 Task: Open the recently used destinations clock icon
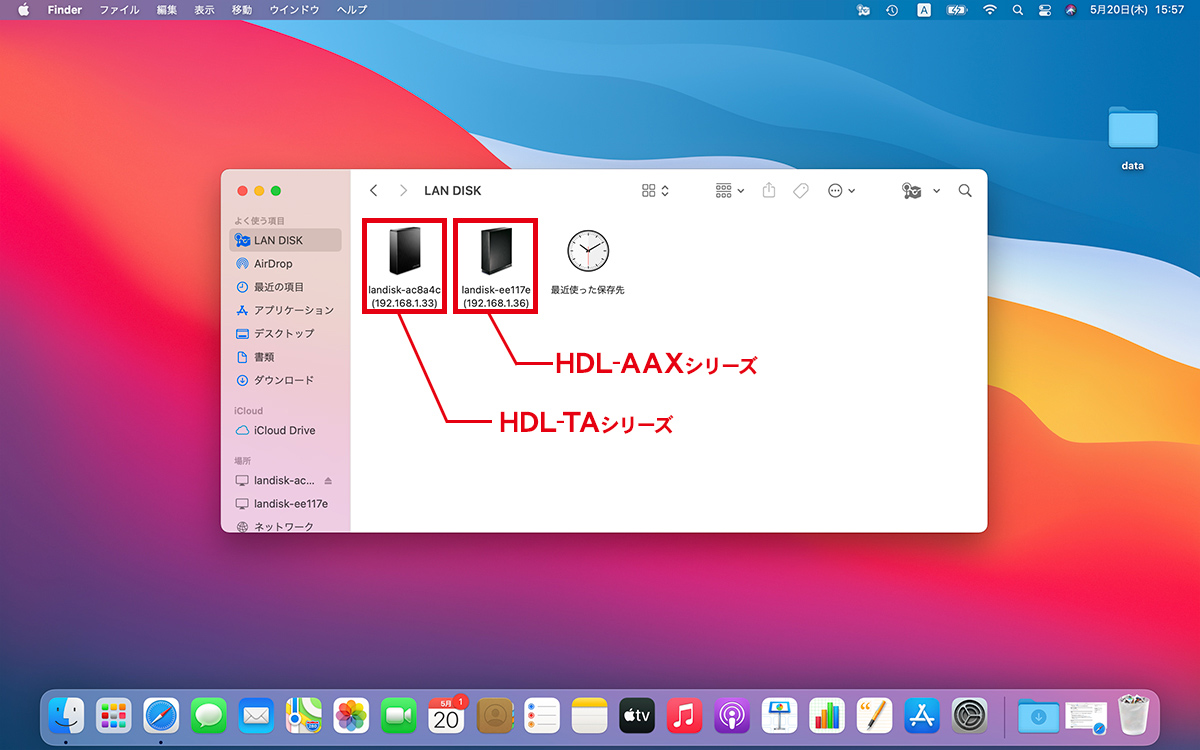point(588,250)
